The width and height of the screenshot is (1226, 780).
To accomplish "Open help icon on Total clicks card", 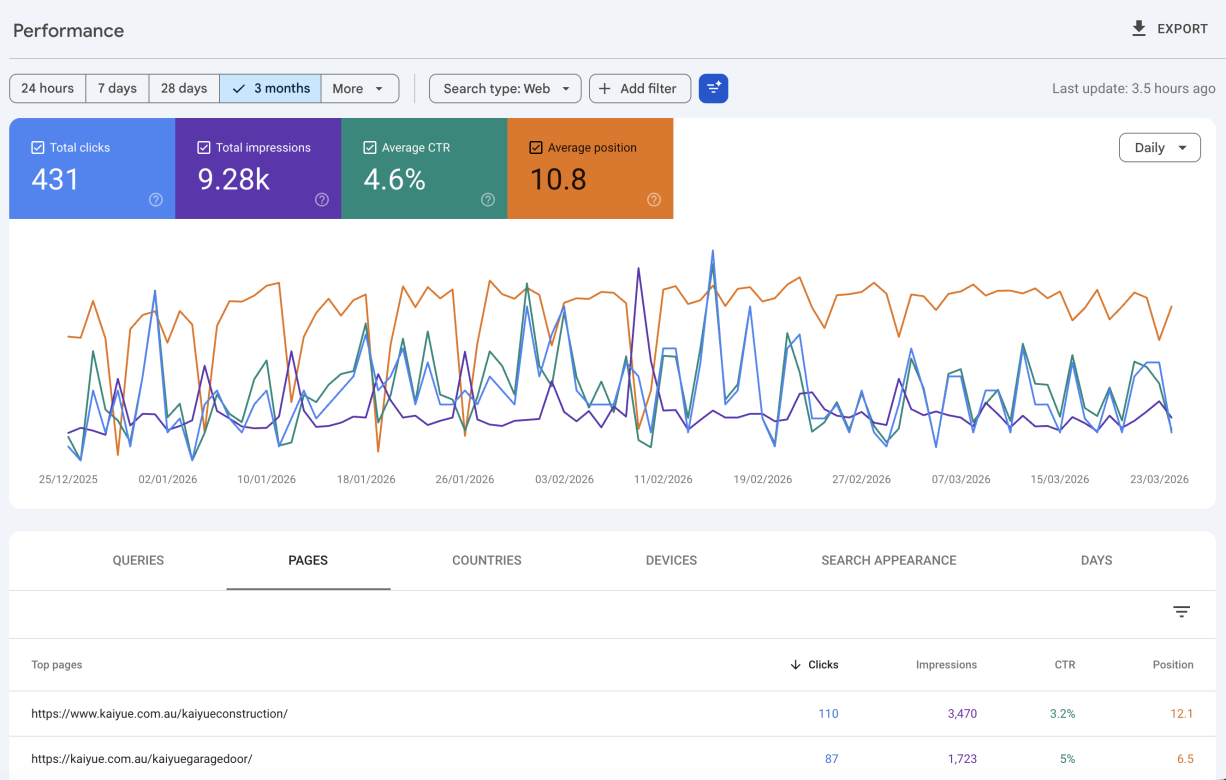I will pos(156,199).
